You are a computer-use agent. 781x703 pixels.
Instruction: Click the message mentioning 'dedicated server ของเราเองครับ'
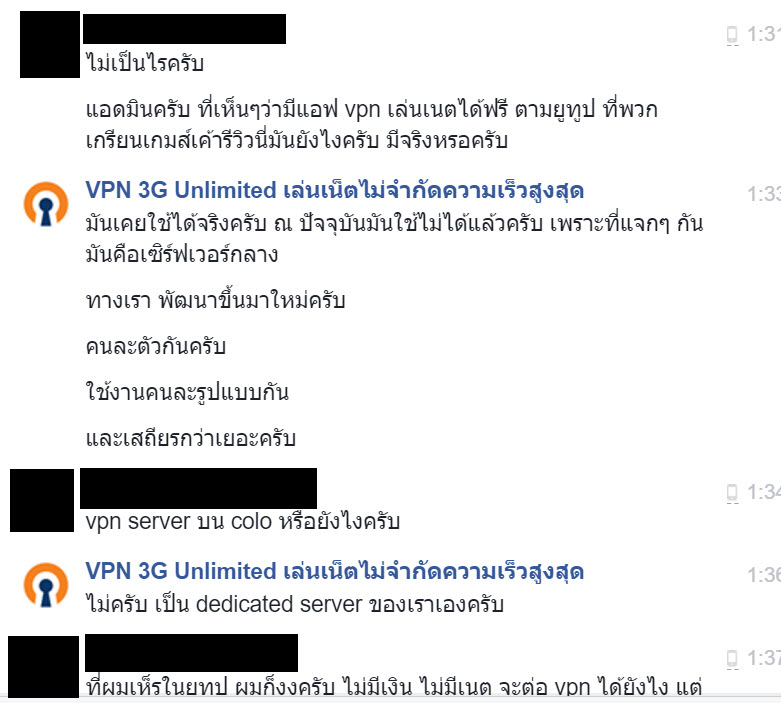coord(295,604)
